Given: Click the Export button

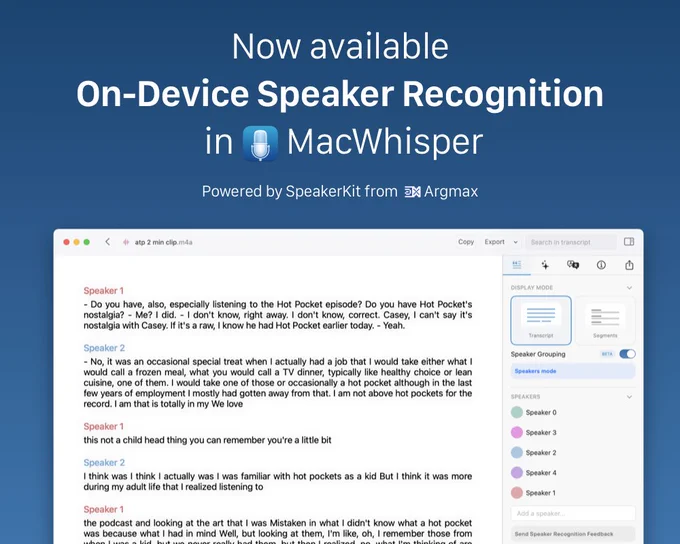Looking at the screenshot, I should click(x=494, y=242).
